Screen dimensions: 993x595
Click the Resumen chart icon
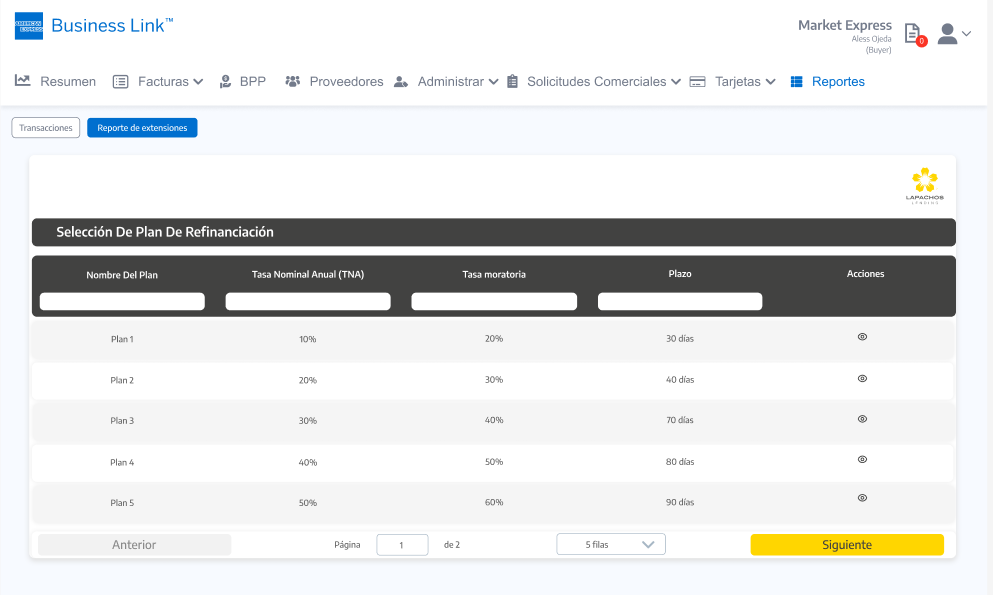click(23, 81)
